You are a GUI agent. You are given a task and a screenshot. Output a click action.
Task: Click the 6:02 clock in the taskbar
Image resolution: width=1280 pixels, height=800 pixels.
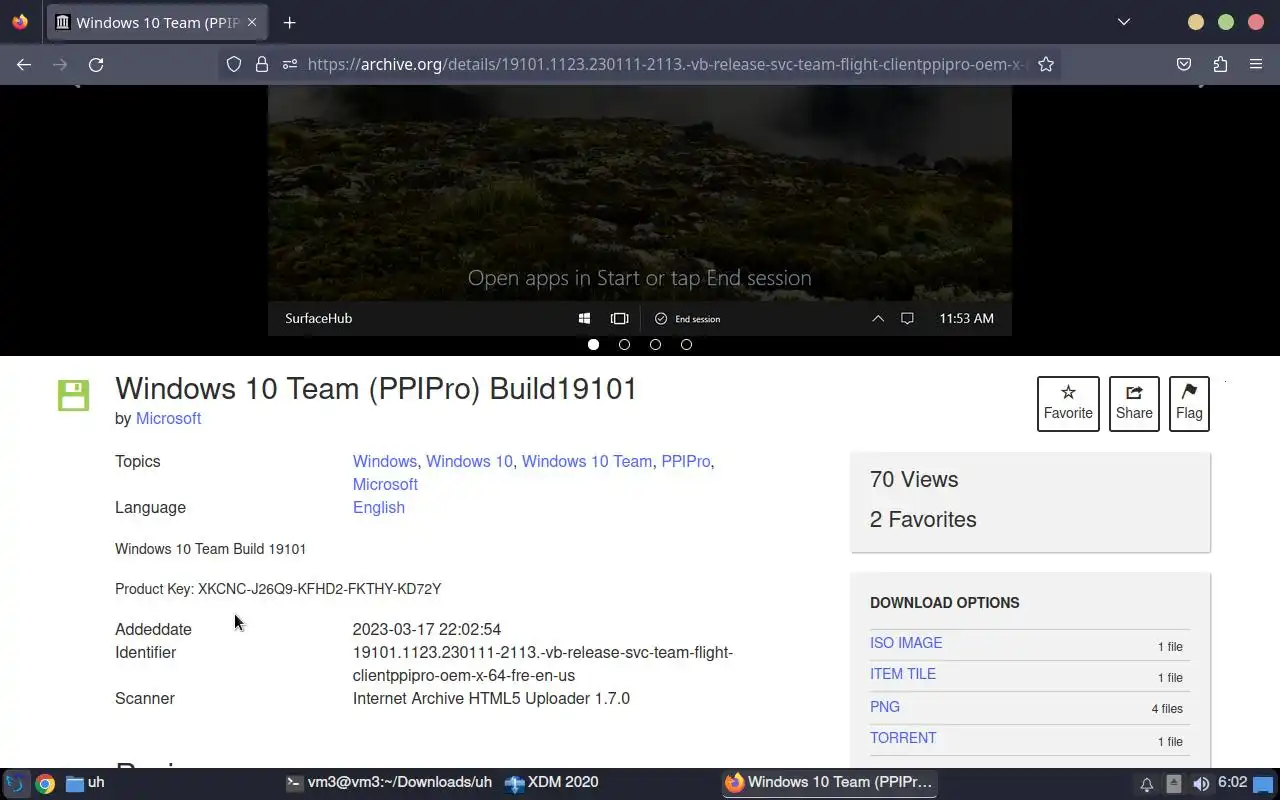pyautogui.click(x=1232, y=783)
